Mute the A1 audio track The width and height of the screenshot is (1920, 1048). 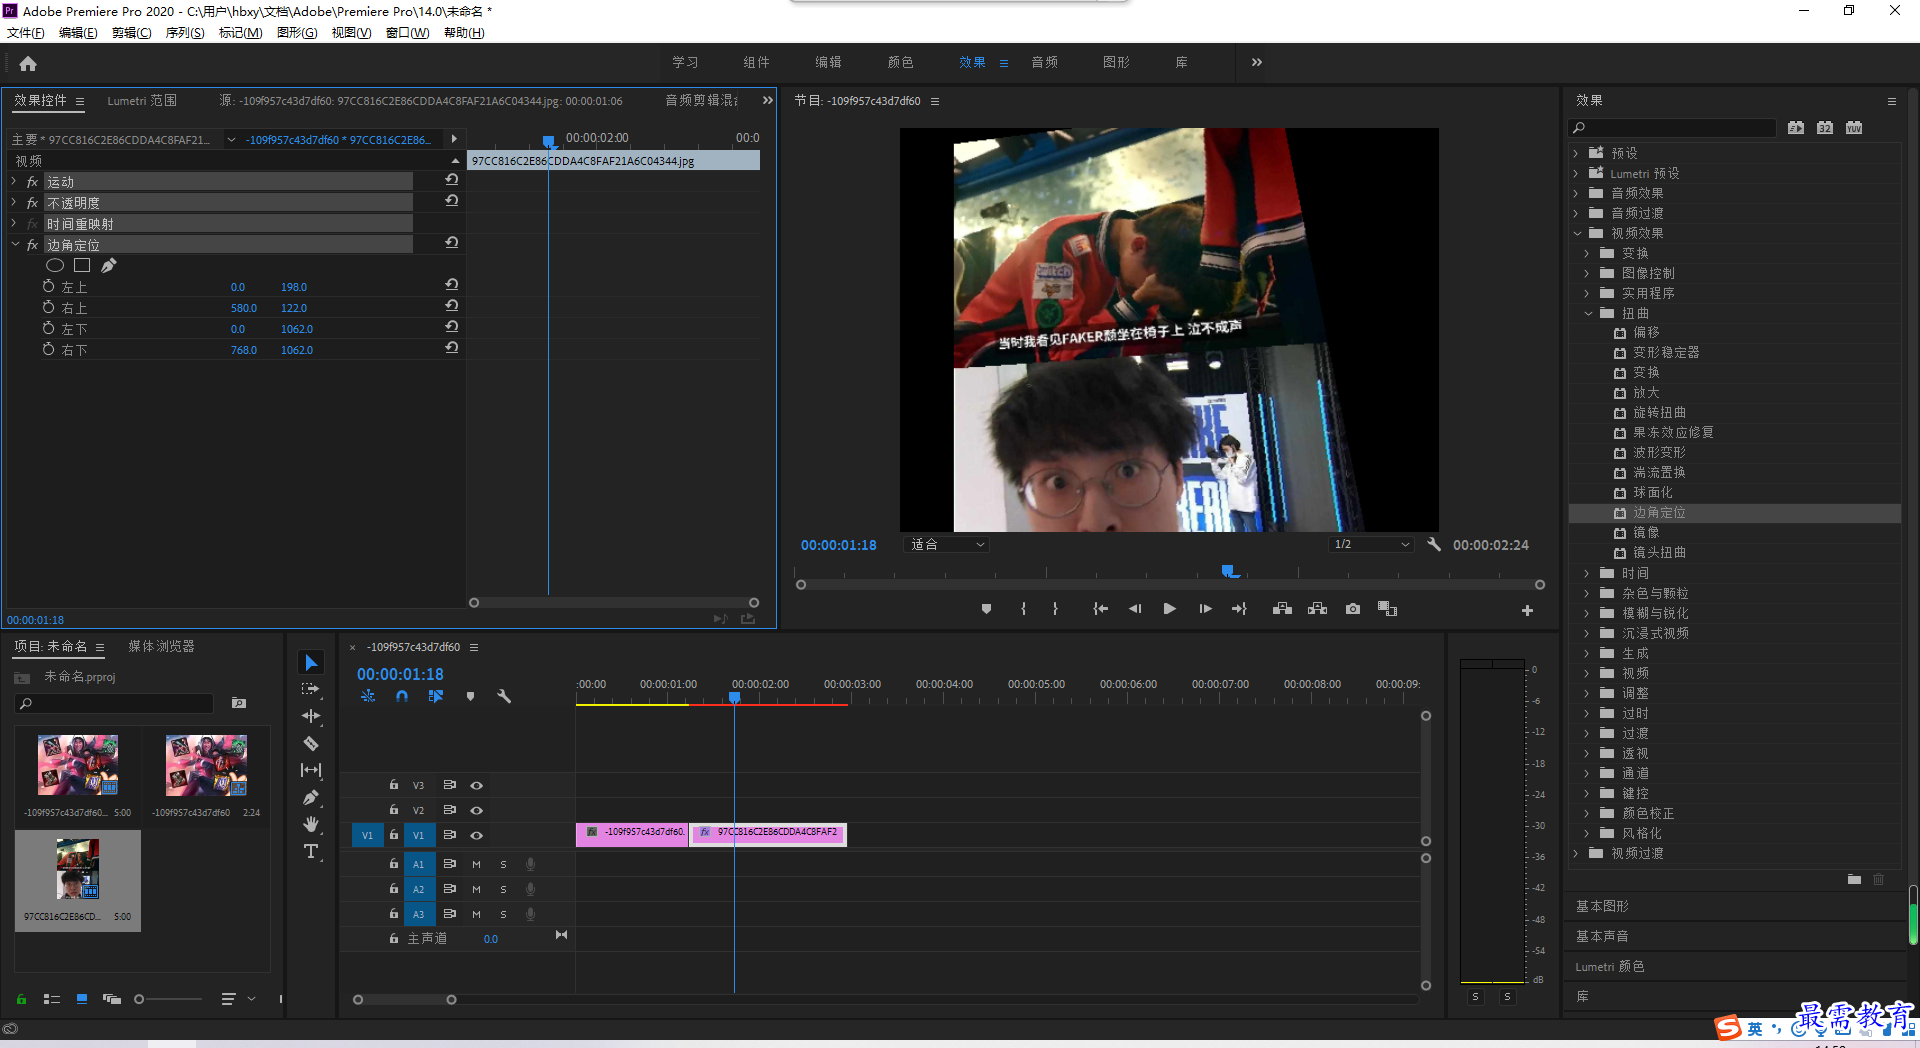click(476, 864)
